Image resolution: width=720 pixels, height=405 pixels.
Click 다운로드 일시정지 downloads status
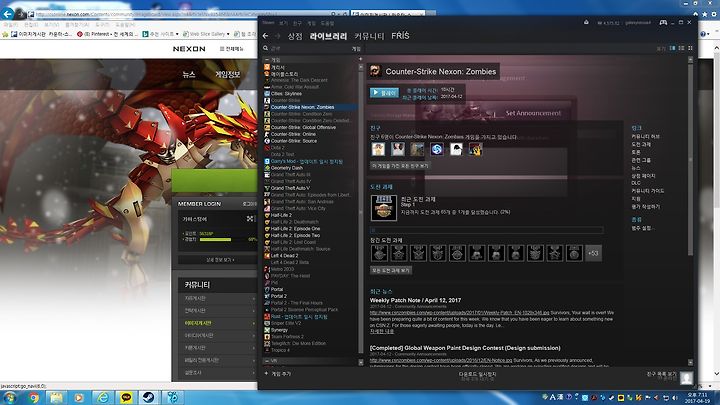[478, 375]
